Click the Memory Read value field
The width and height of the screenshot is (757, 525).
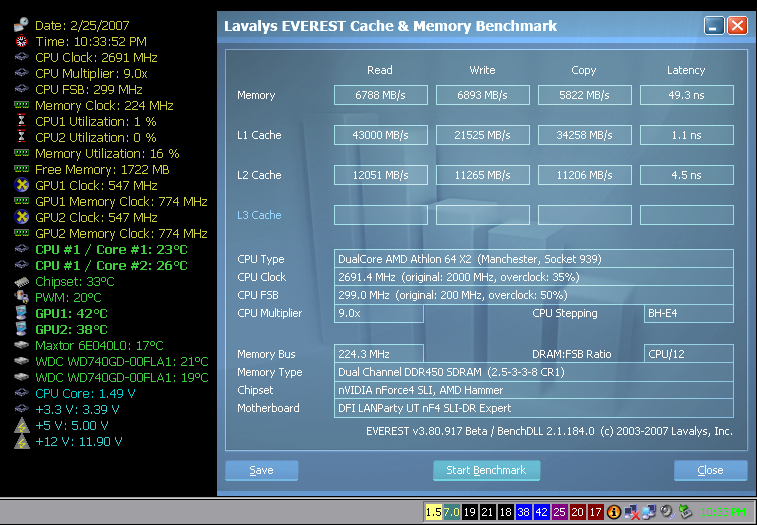[380, 95]
